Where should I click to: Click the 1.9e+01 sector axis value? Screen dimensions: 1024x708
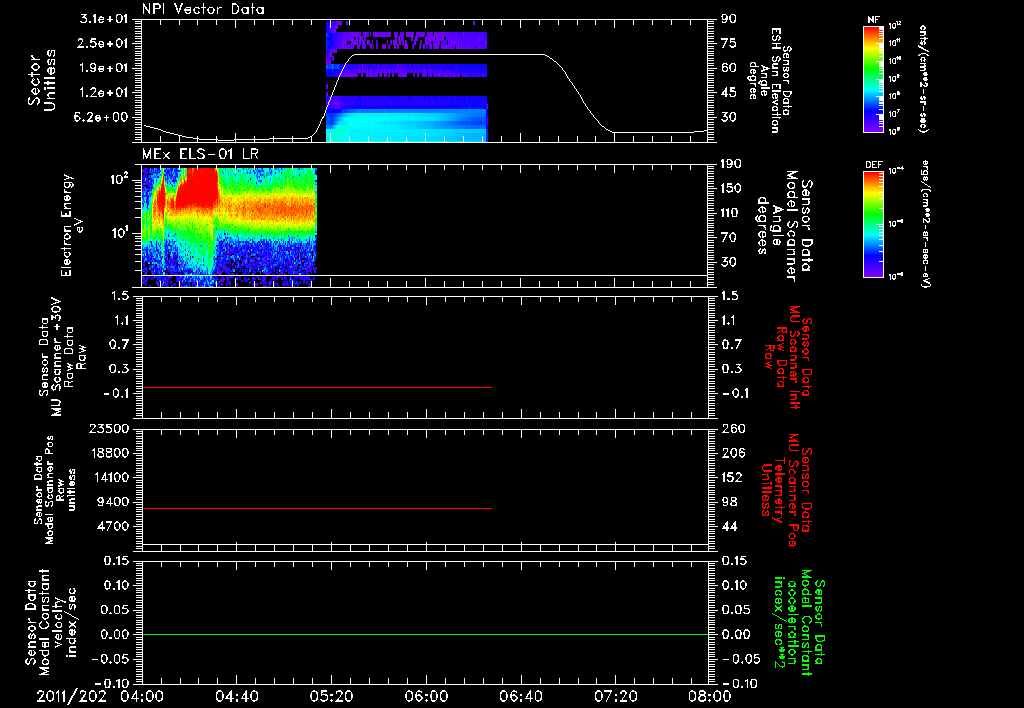(x=104, y=68)
